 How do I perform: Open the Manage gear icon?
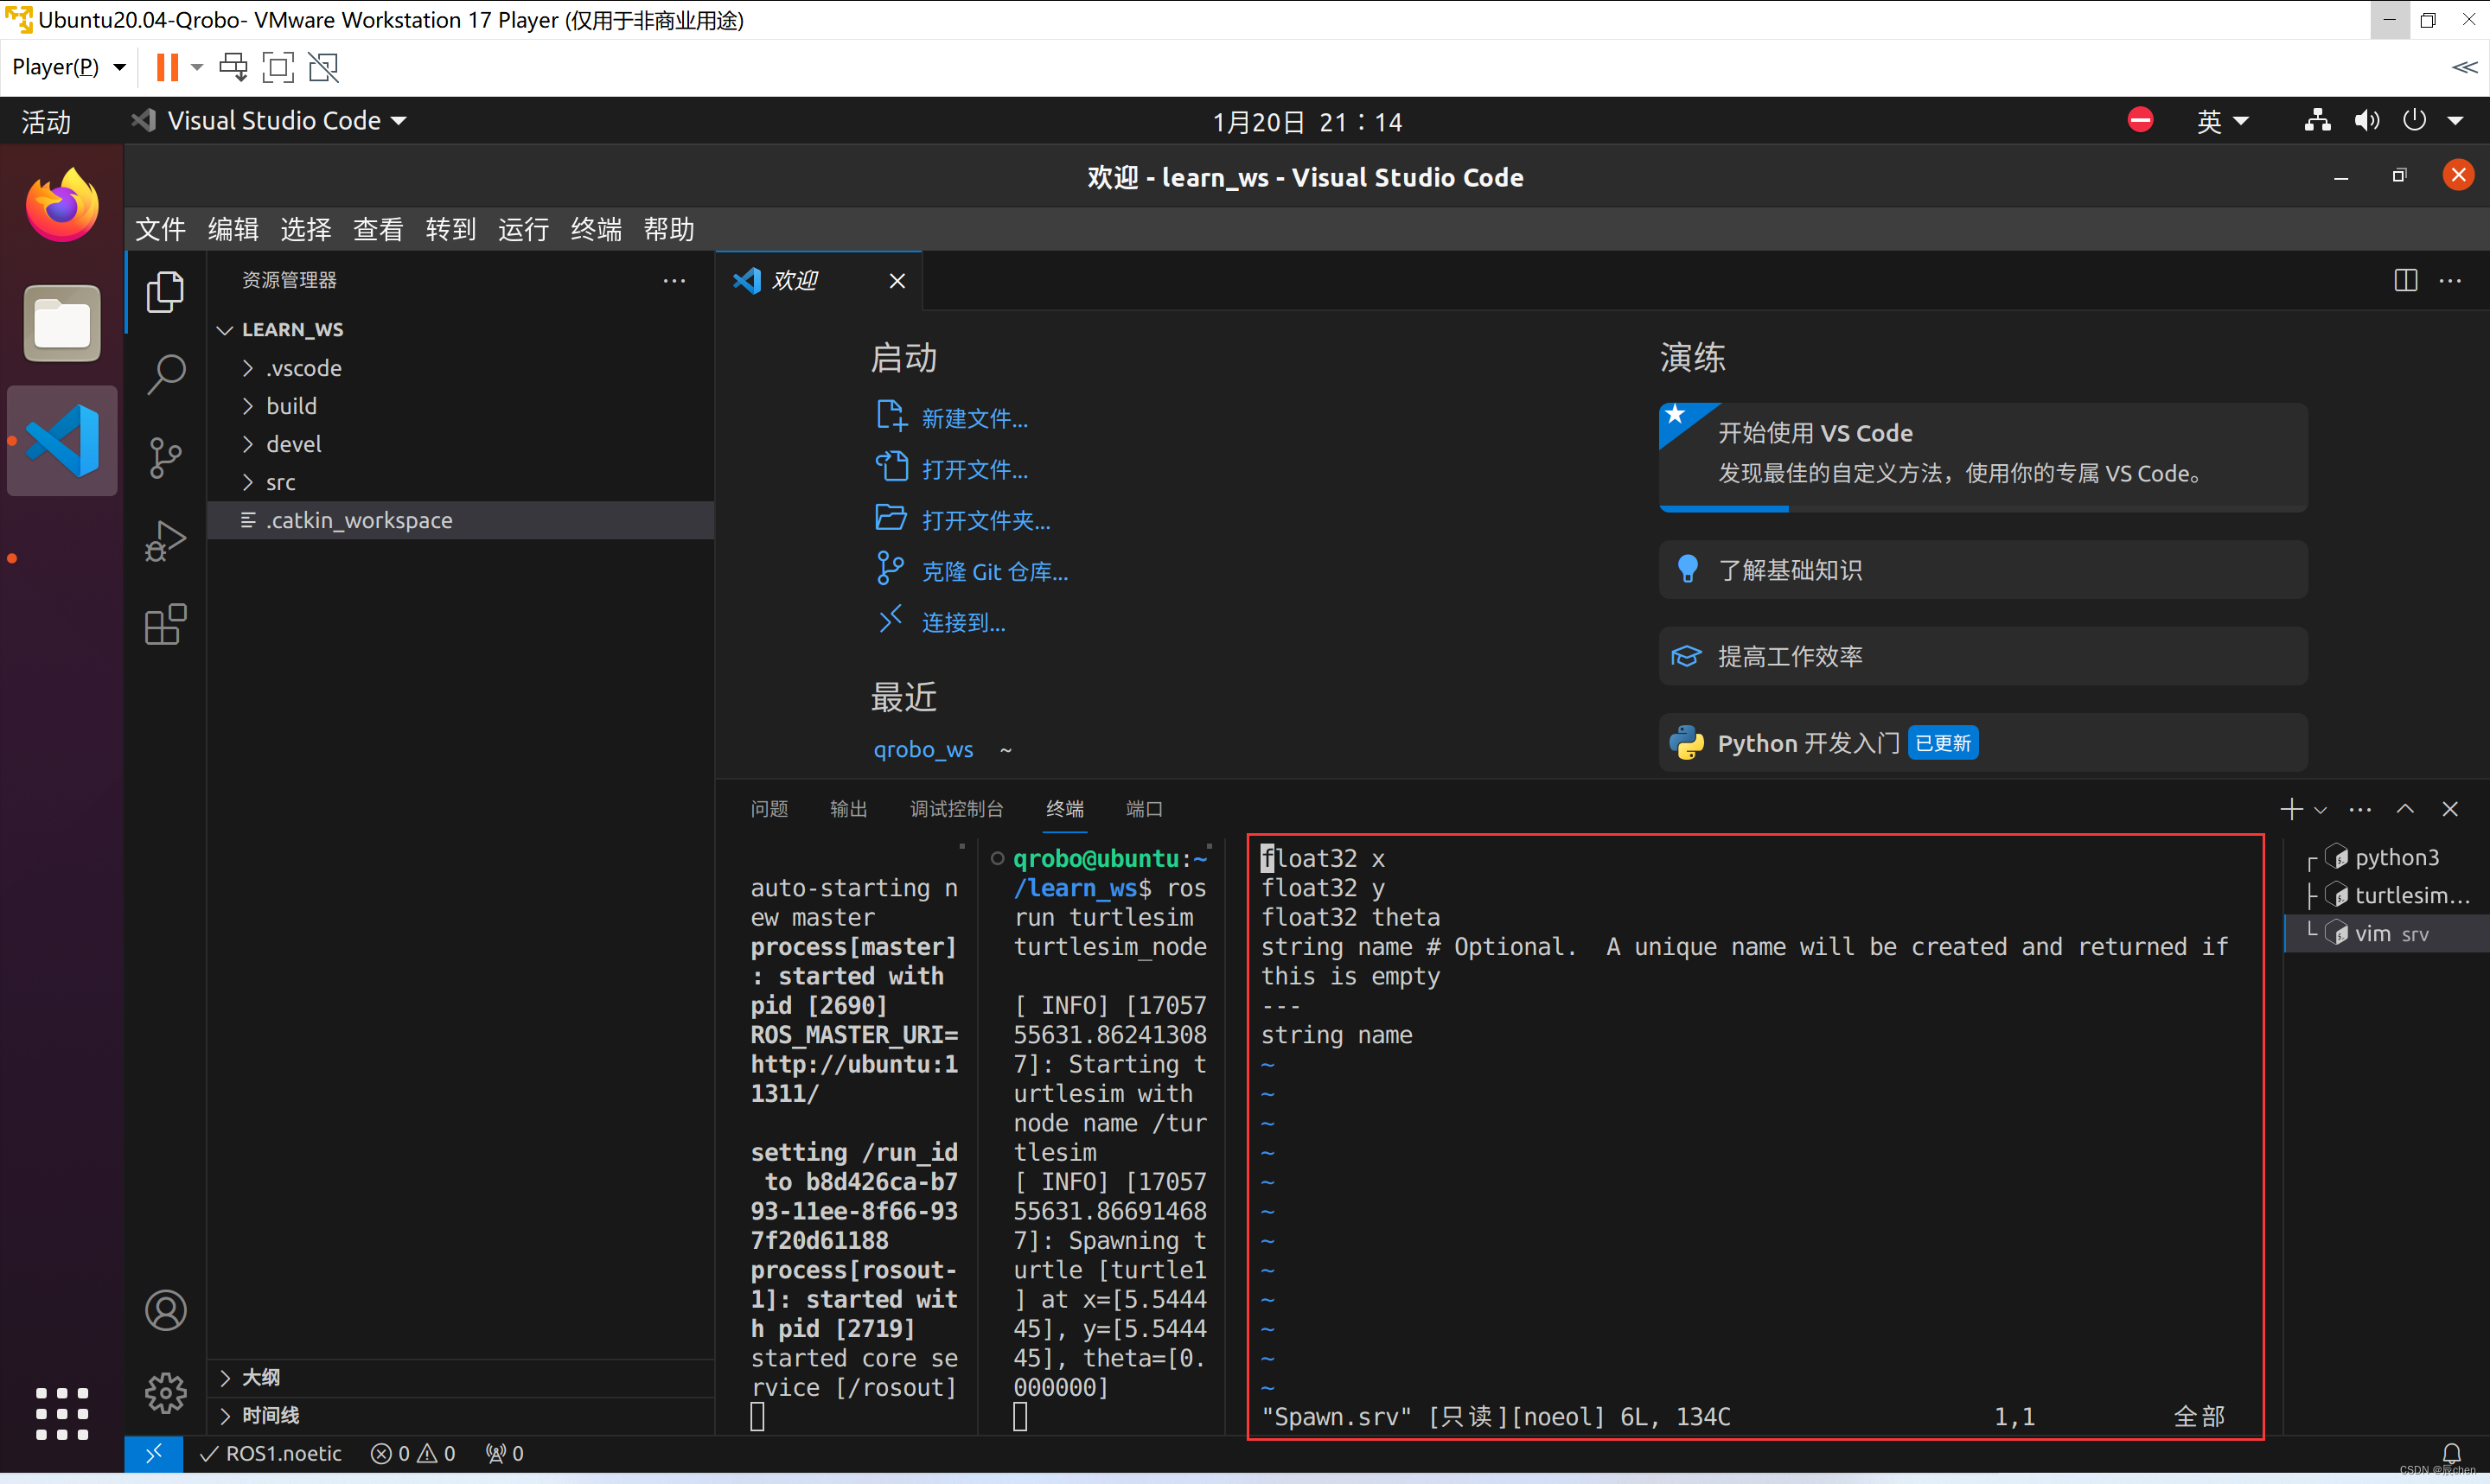(166, 1392)
